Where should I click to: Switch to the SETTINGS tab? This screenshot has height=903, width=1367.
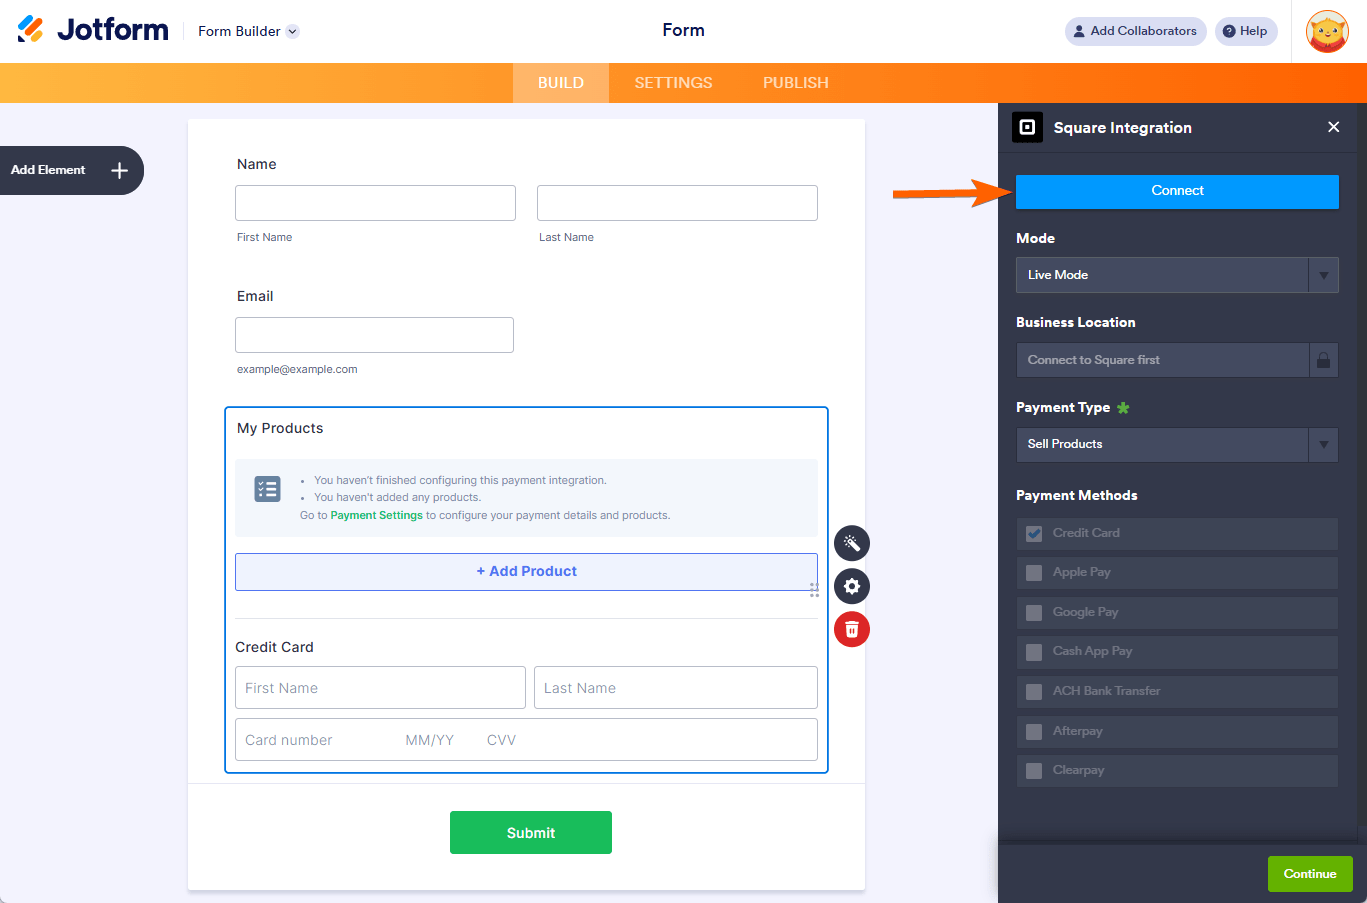tap(673, 83)
